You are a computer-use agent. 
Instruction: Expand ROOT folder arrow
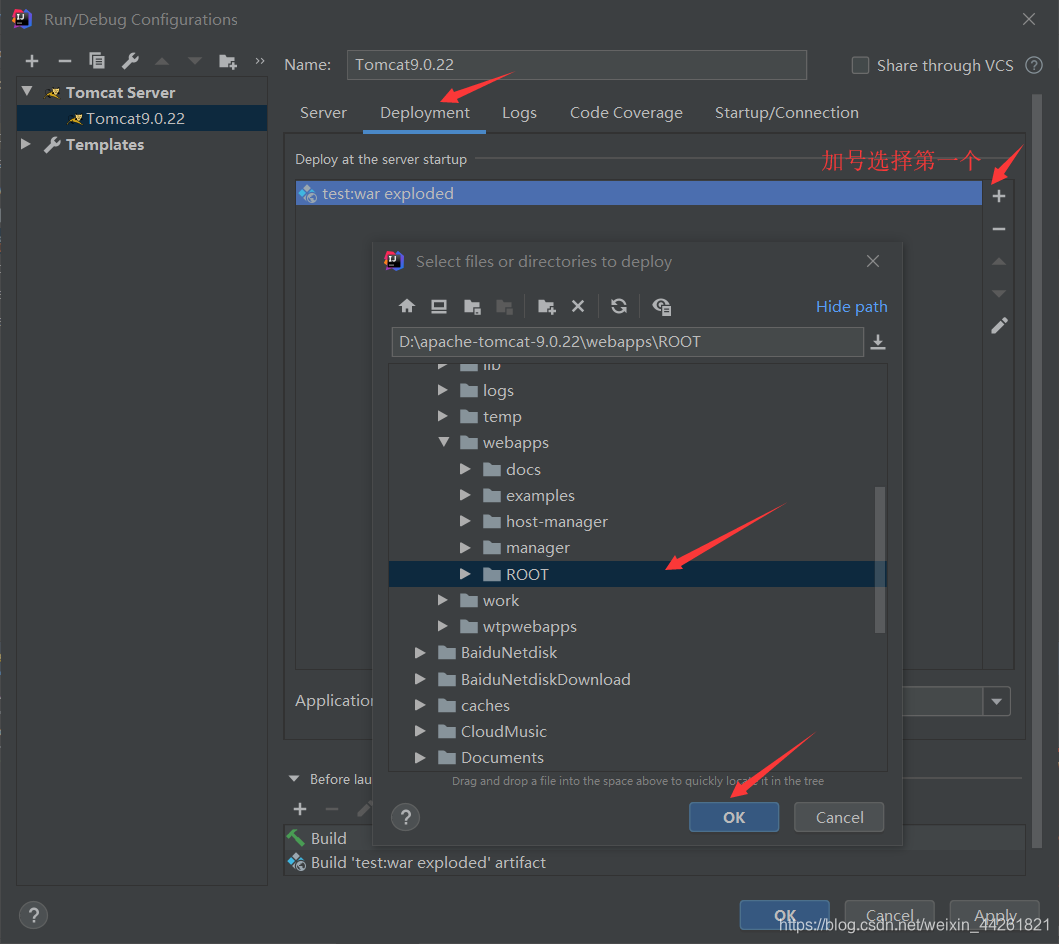[465, 574]
